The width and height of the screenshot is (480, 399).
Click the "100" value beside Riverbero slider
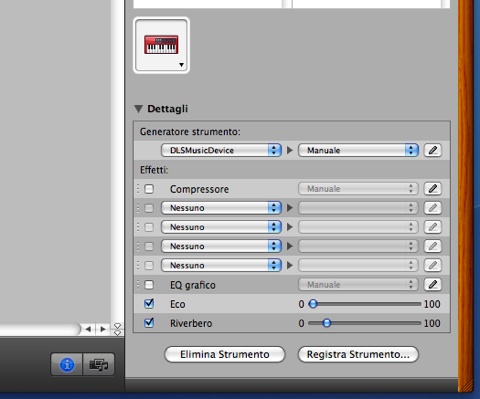pos(432,323)
